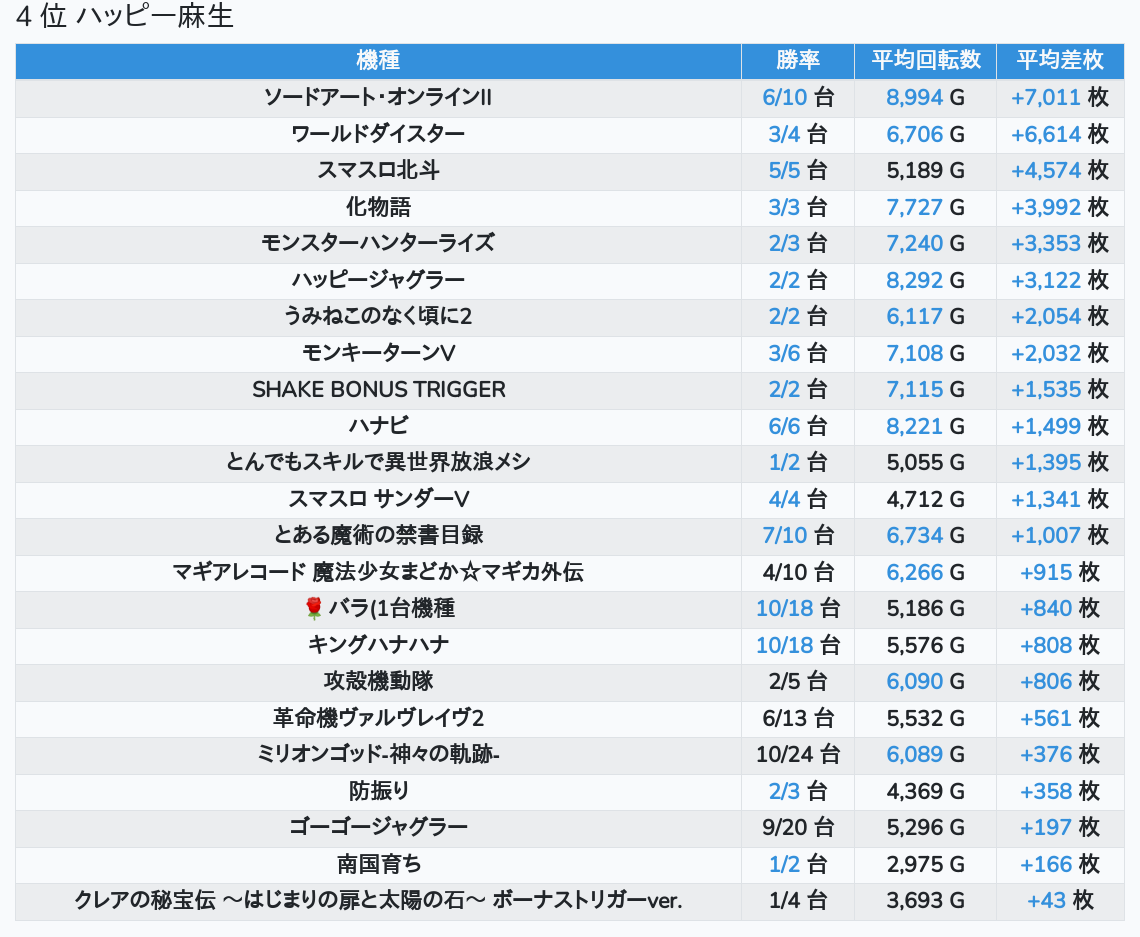
Task: Click the 8,994 G average spins cell
Action: click(926, 97)
